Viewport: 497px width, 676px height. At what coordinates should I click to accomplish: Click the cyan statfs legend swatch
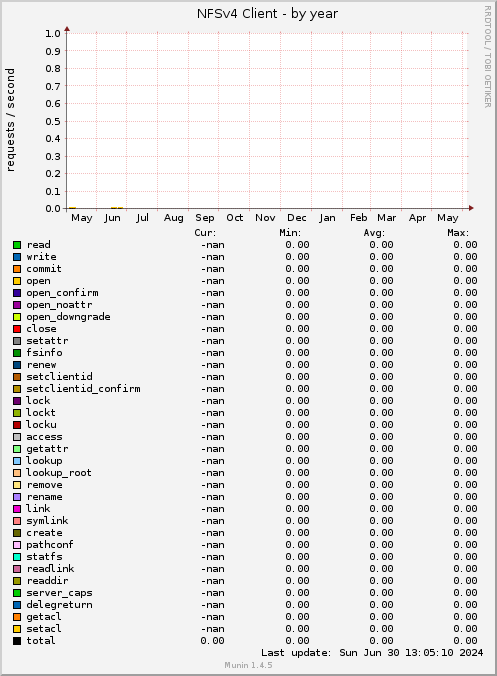point(17,557)
